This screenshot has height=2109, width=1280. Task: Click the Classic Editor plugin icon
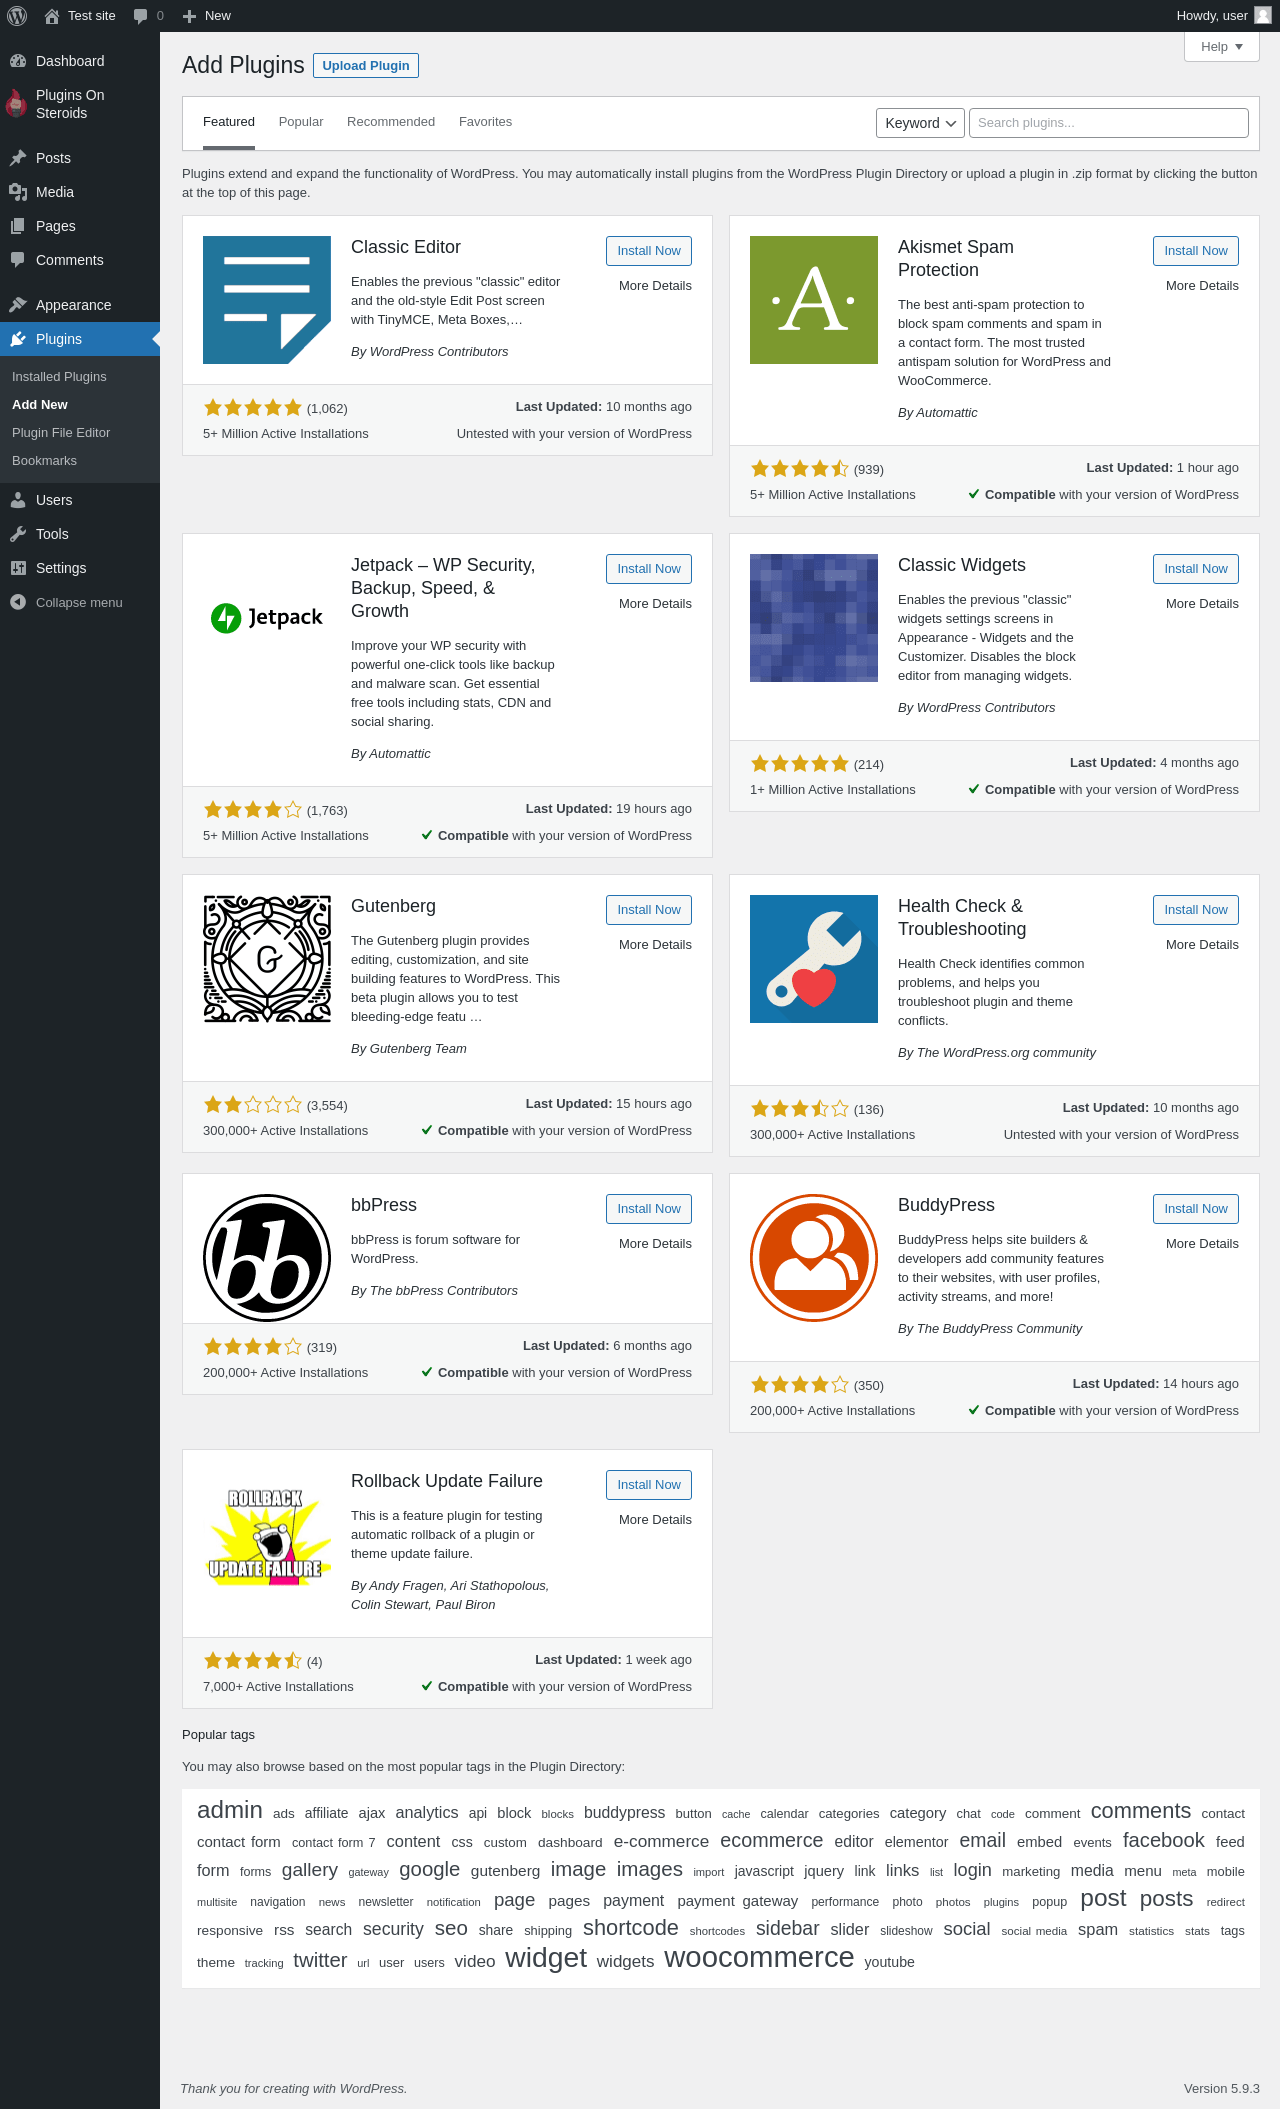pyautogui.click(x=267, y=300)
